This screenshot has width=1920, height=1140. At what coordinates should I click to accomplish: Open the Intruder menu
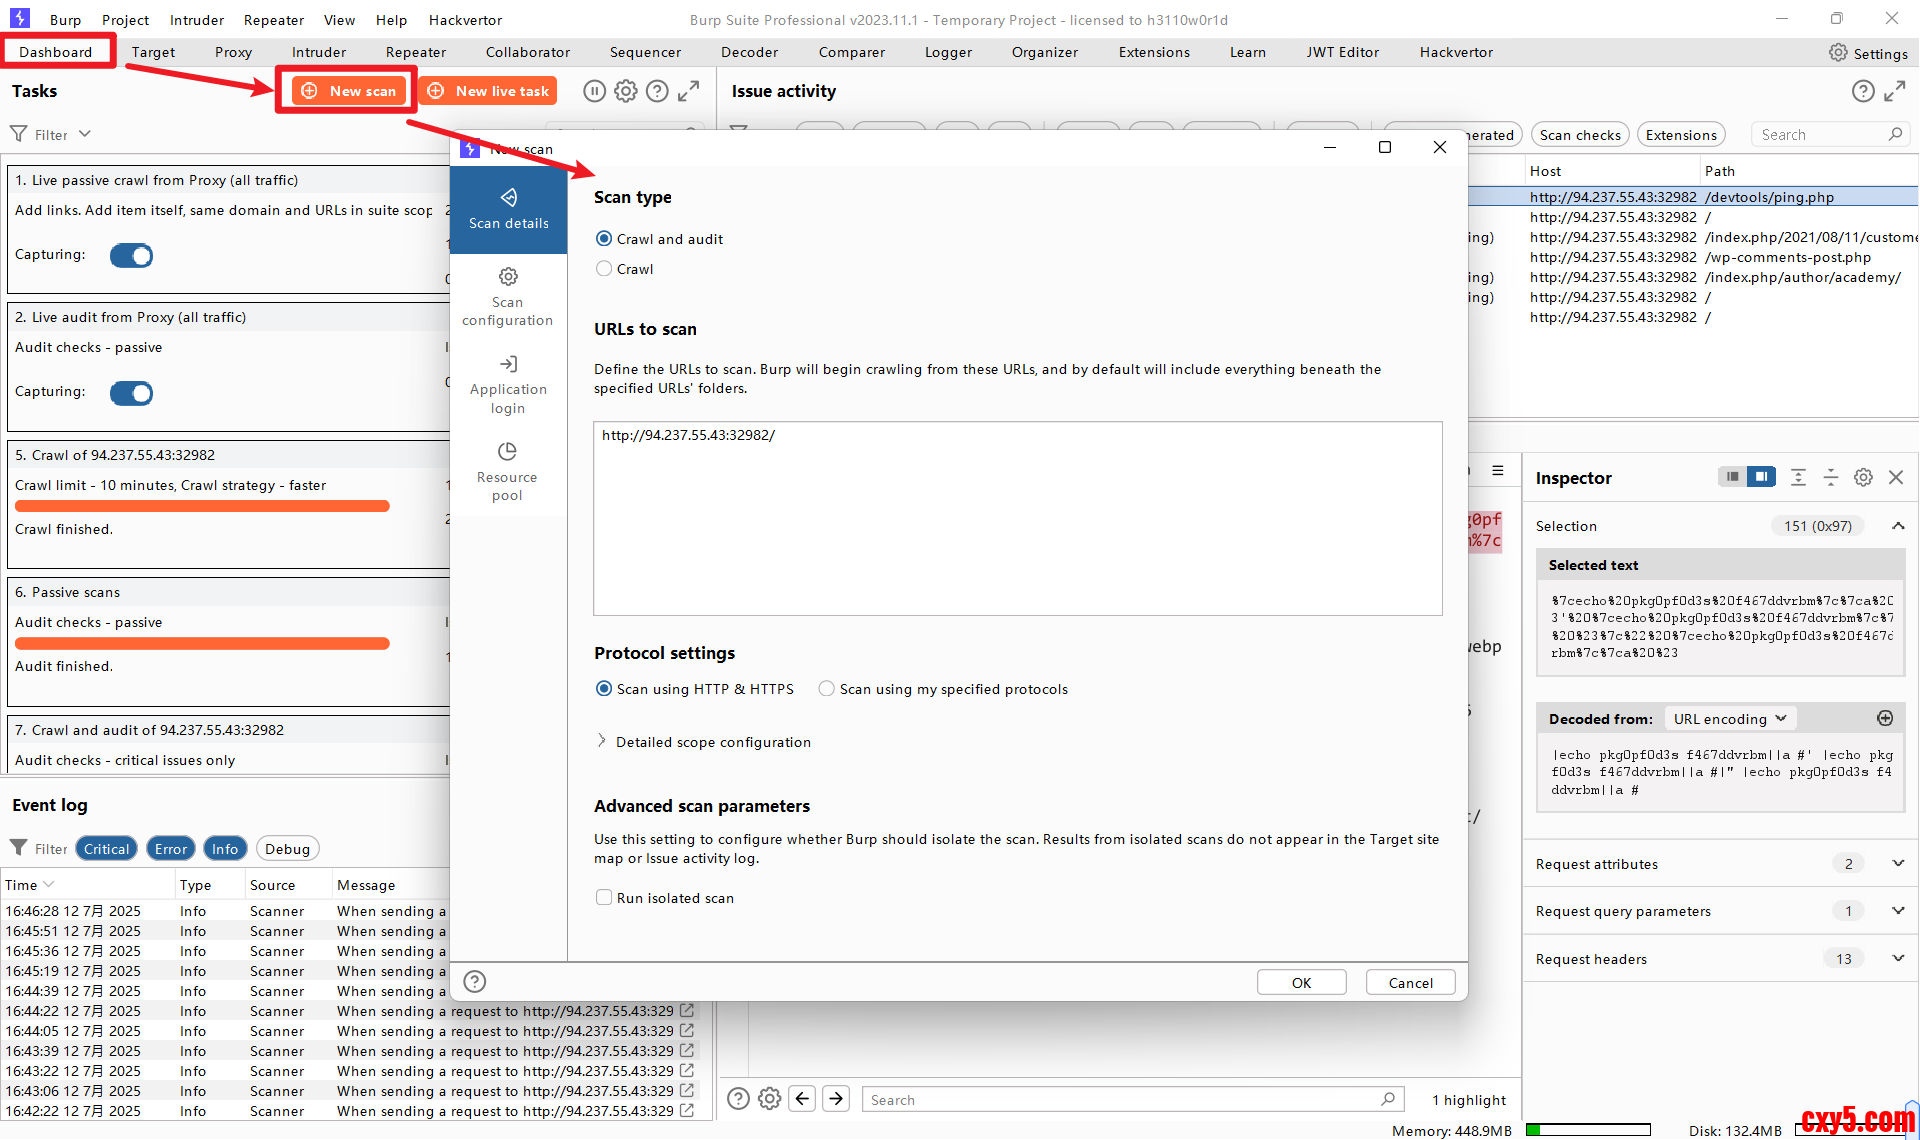tap(197, 20)
